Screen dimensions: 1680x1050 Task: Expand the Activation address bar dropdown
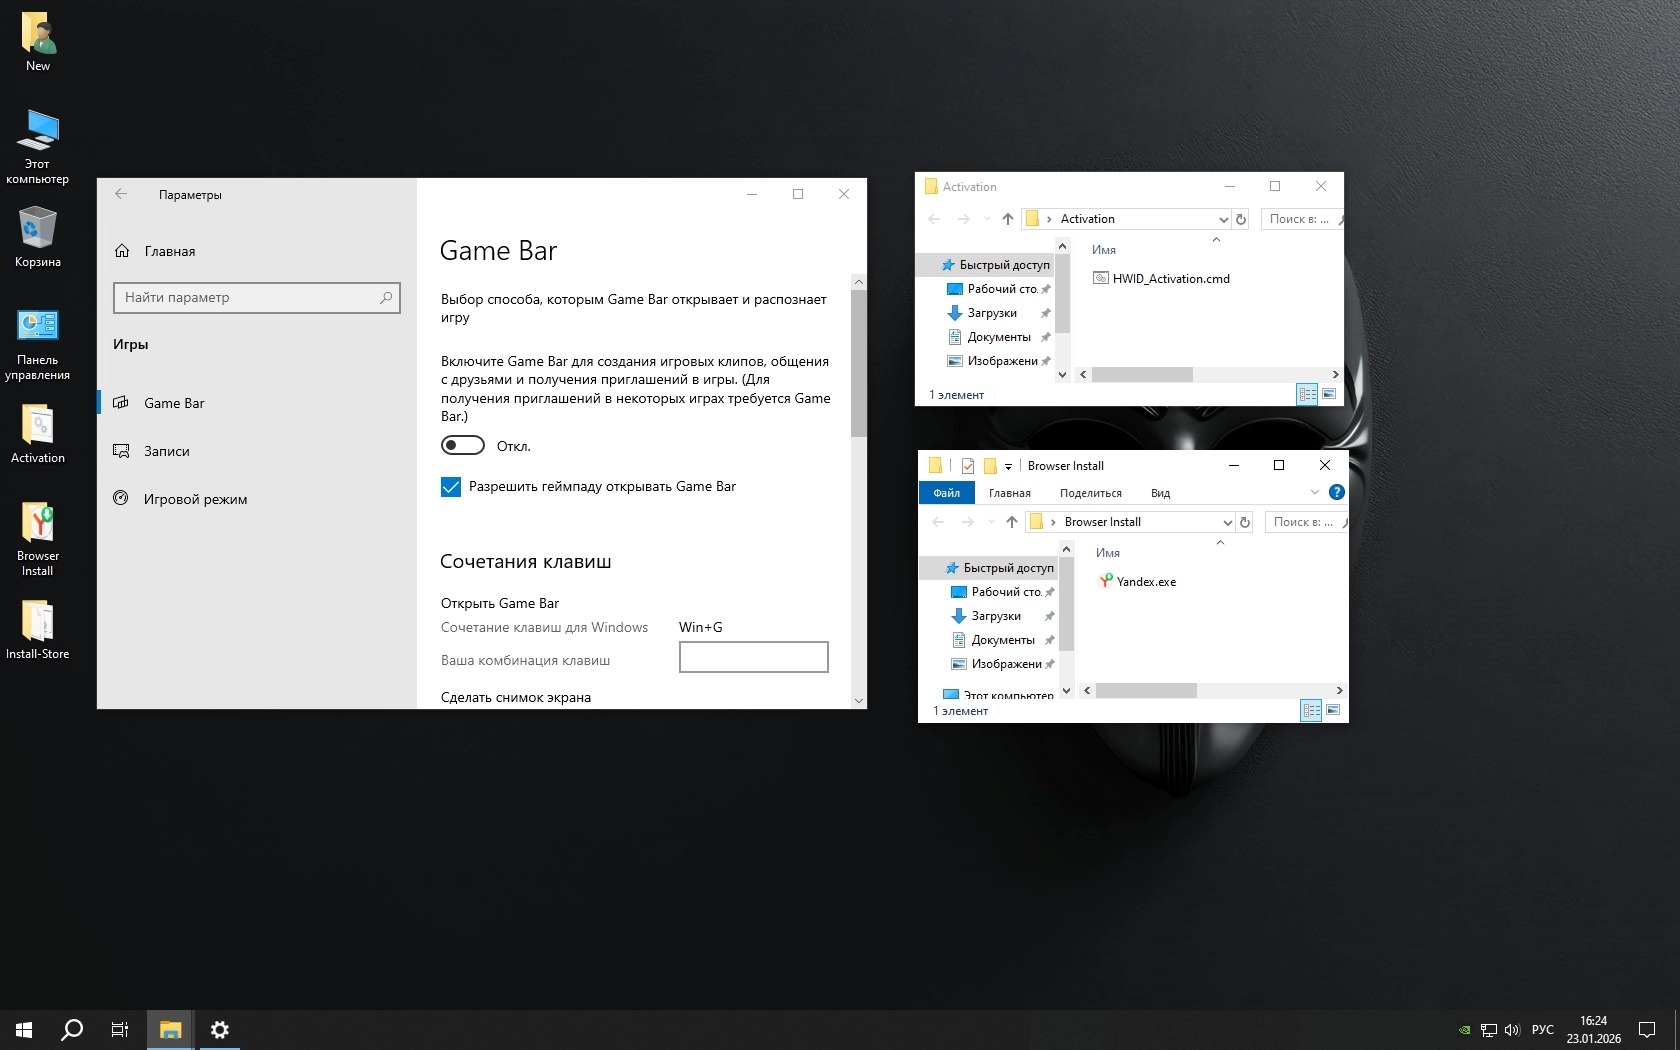(1223, 219)
